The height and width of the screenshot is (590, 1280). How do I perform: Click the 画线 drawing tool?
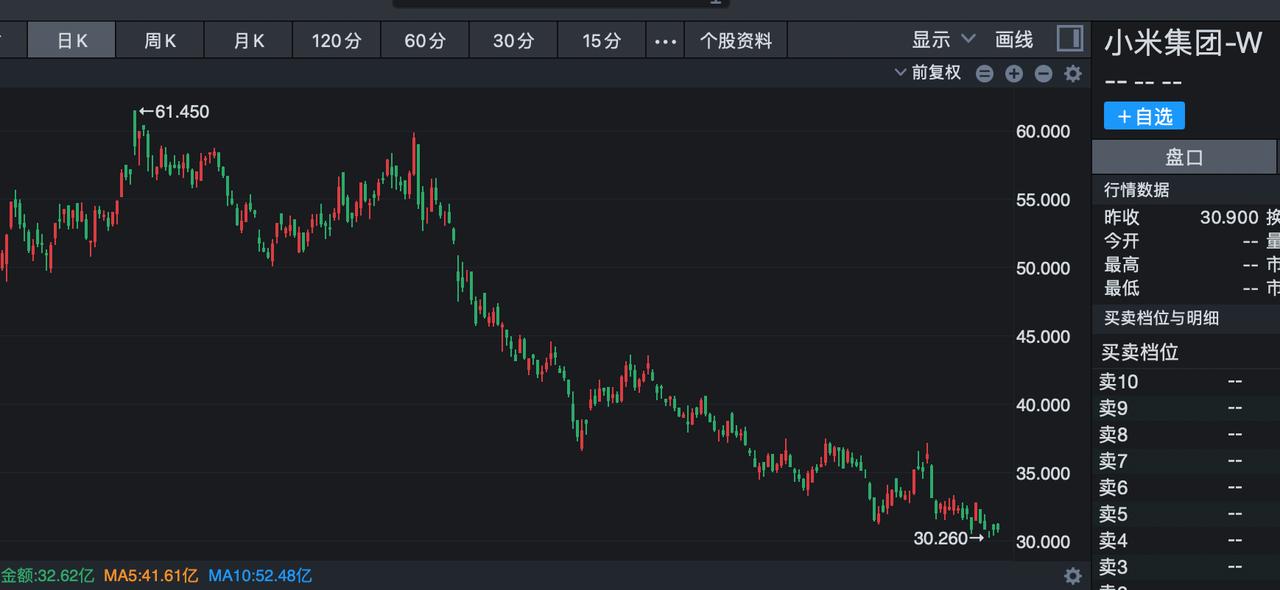pyautogui.click(x=1014, y=40)
